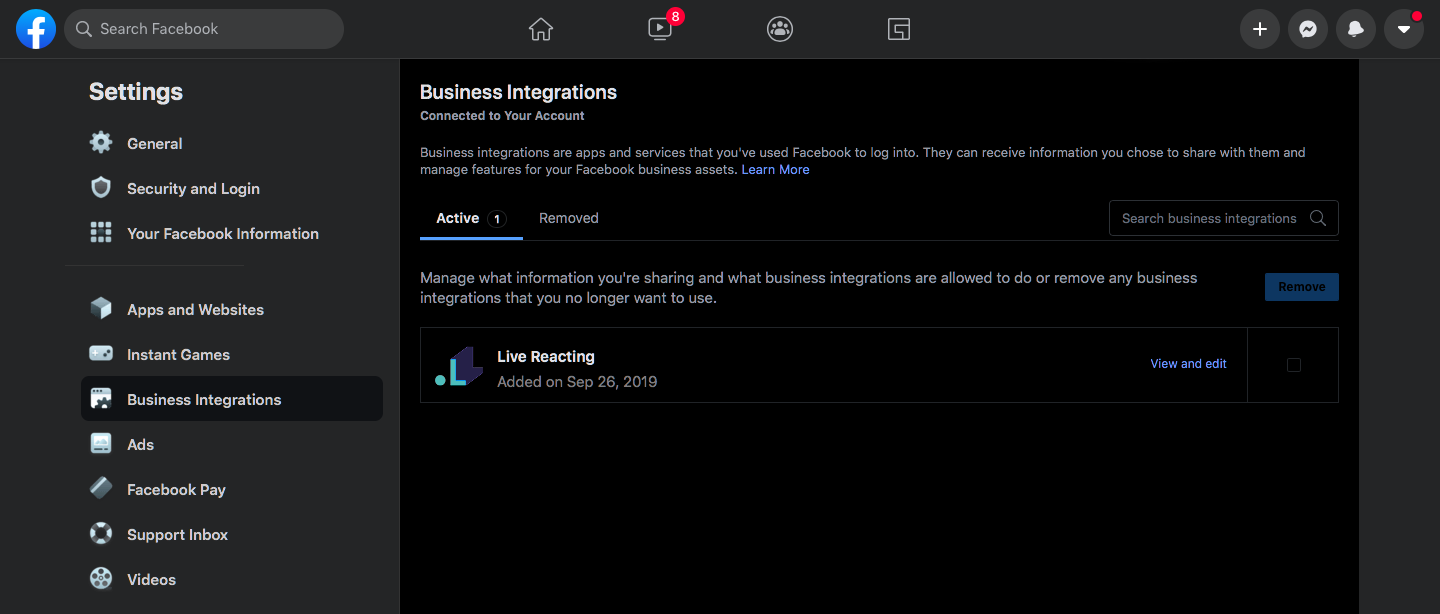The image size is (1440, 614).
Task: Click the Live Reacting app logo
Action: click(x=459, y=367)
